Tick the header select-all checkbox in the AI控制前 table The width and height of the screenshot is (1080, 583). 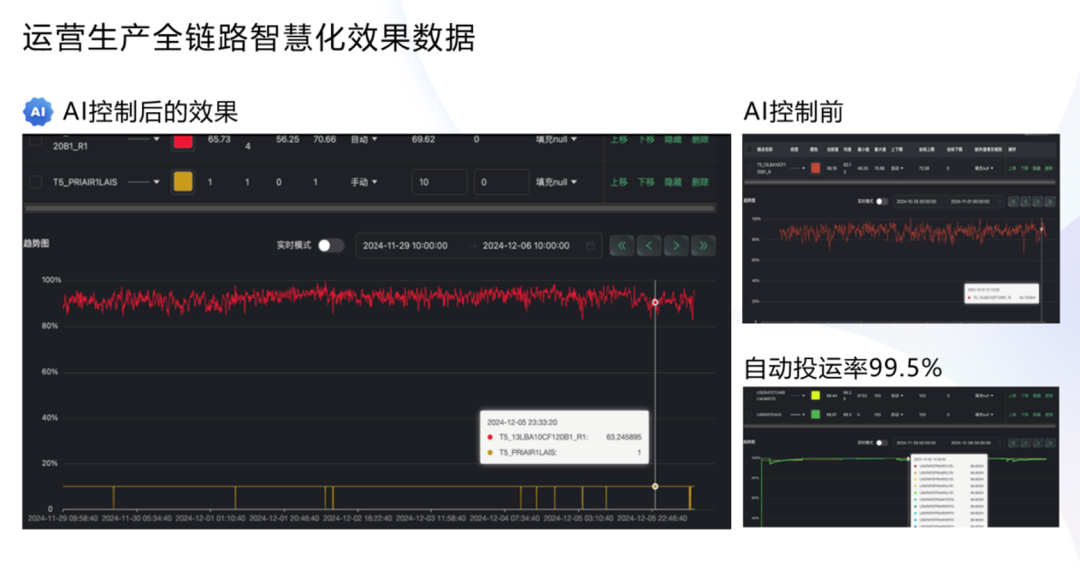[749, 149]
